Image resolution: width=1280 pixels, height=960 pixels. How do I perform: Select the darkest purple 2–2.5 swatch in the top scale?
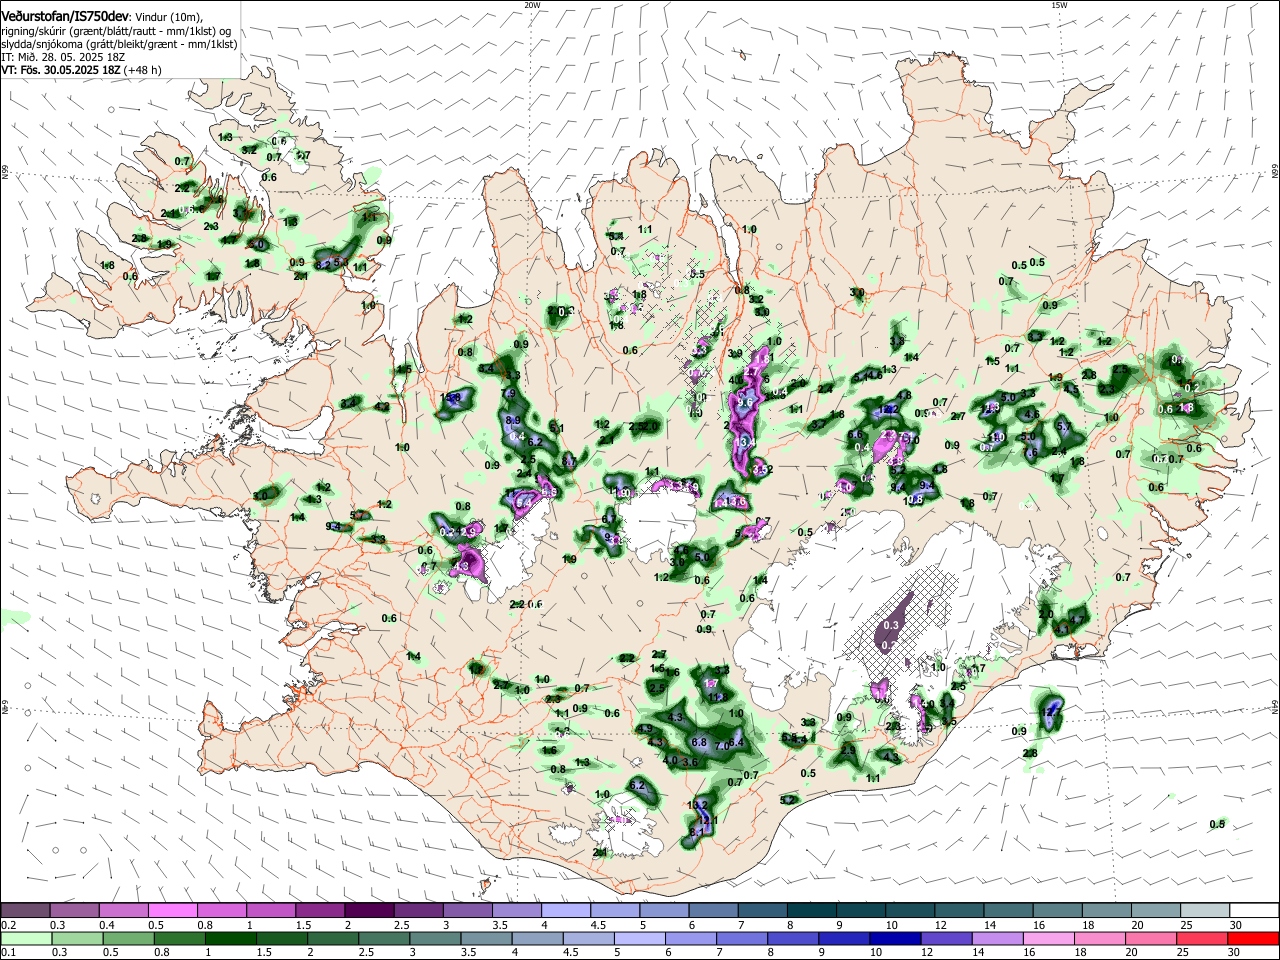[x=368, y=910]
